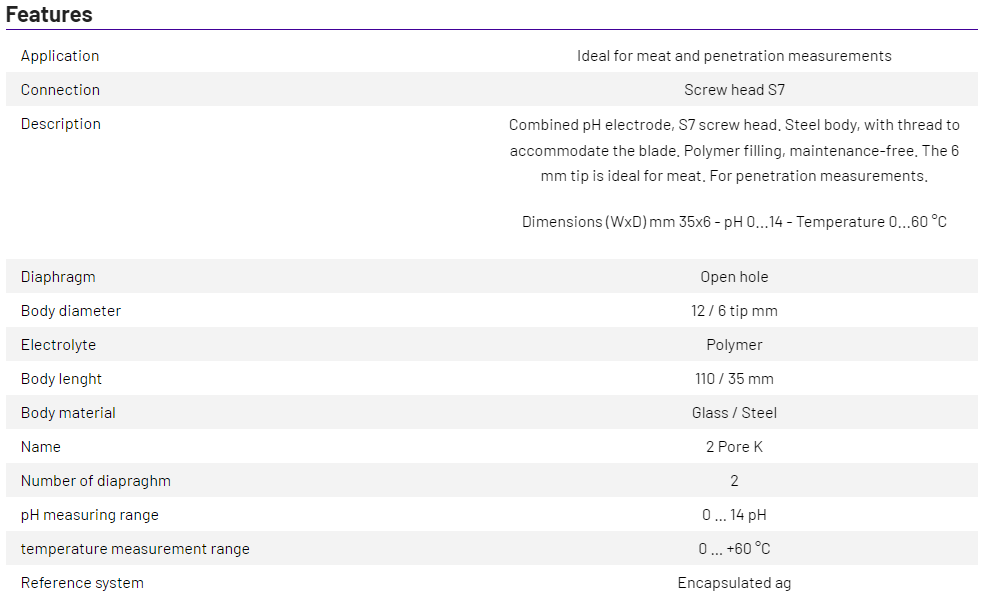Click the Description row label
Viewport: 982px width, 611px height.
click(61, 124)
